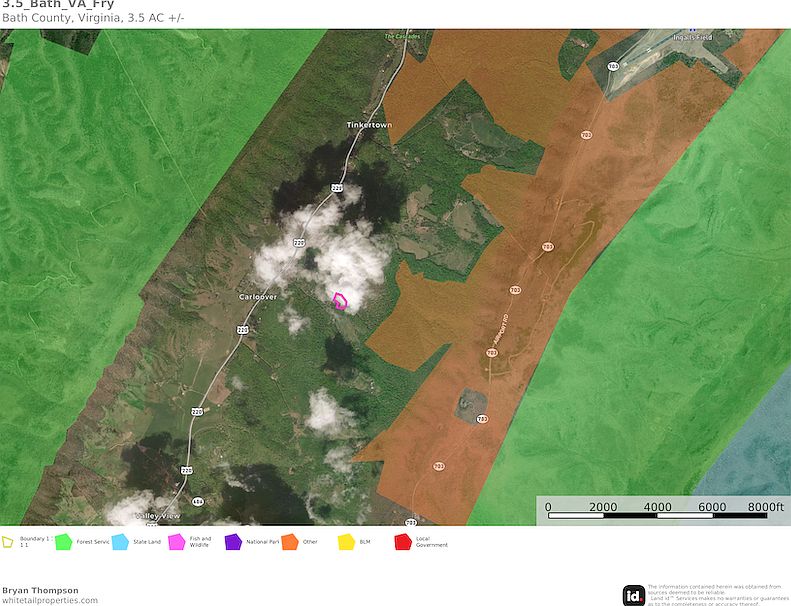This screenshot has width=791, height=606.
Task: Select the National Park purple legend icon
Action: coord(233,542)
